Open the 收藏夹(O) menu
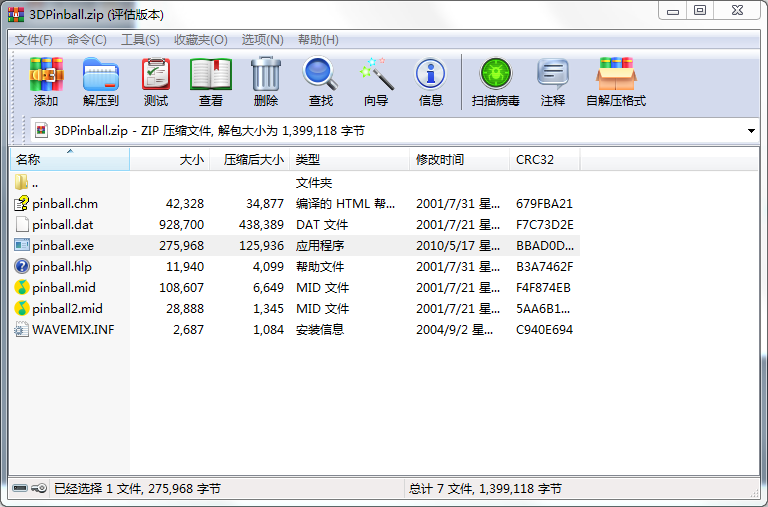This screenshot has width=768, height=507. pos(201,40)
